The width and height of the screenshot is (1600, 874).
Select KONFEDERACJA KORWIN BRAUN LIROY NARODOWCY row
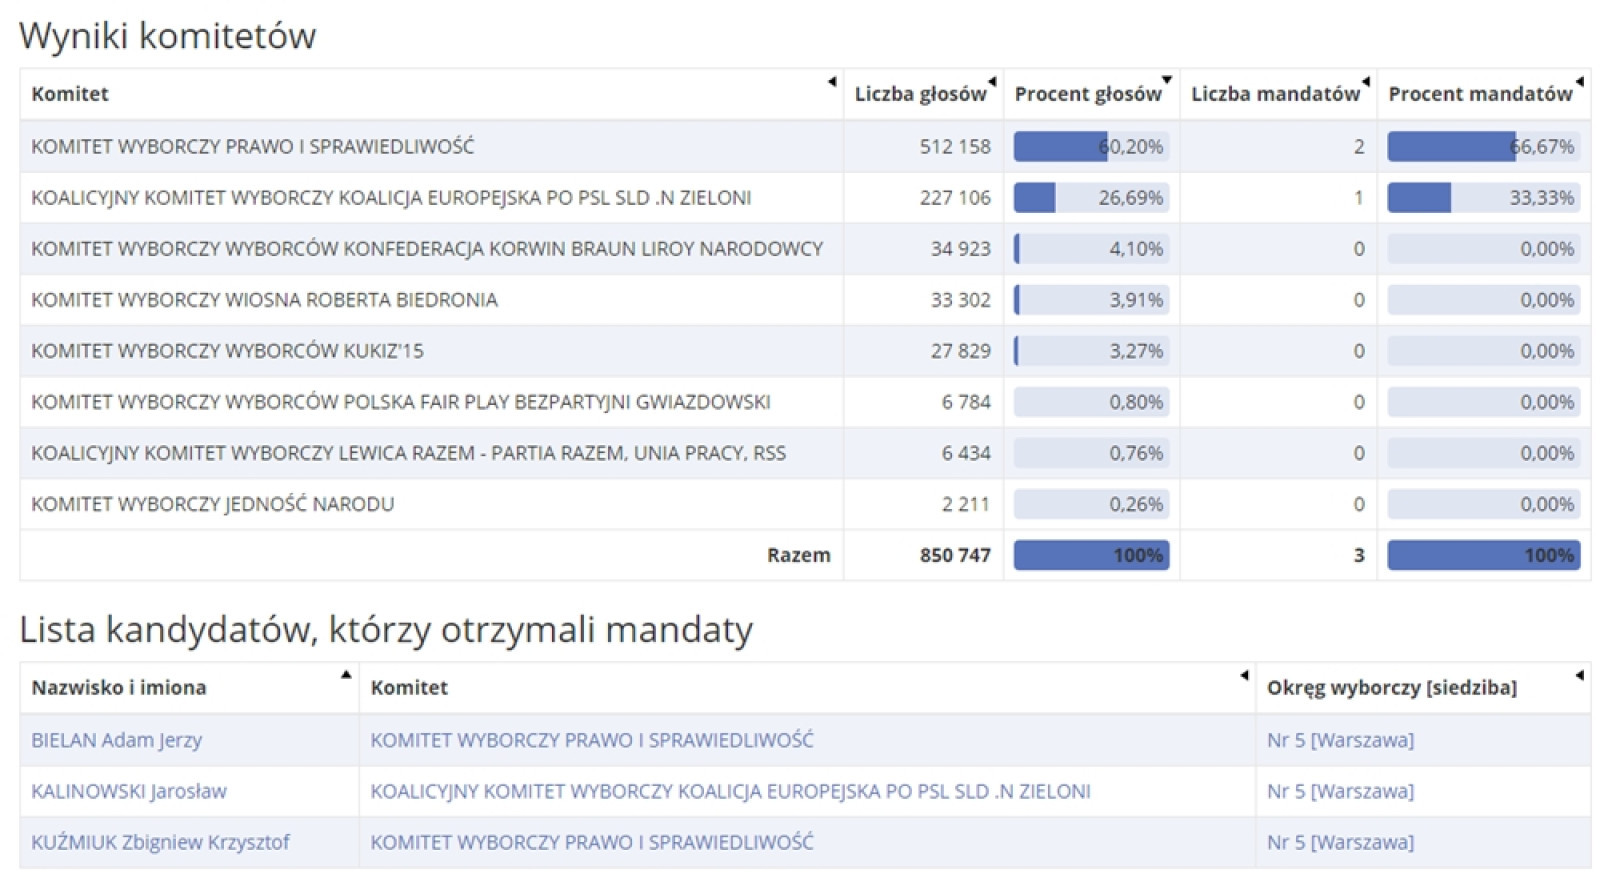pyautogui.click(x=805, y=248)
